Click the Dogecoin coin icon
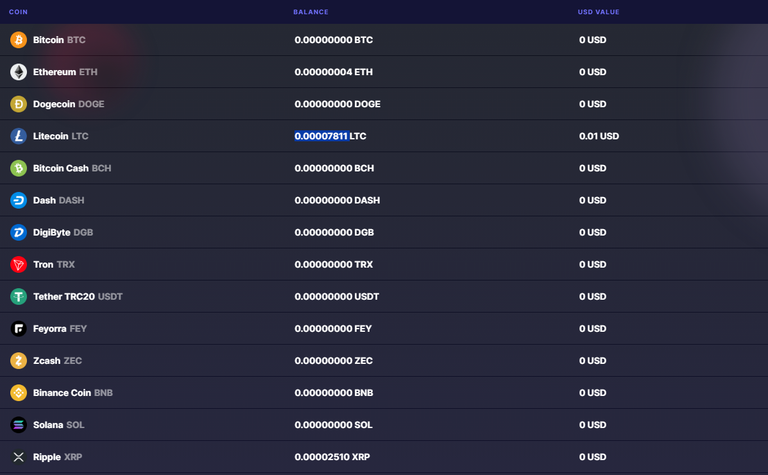 point(19,104)
